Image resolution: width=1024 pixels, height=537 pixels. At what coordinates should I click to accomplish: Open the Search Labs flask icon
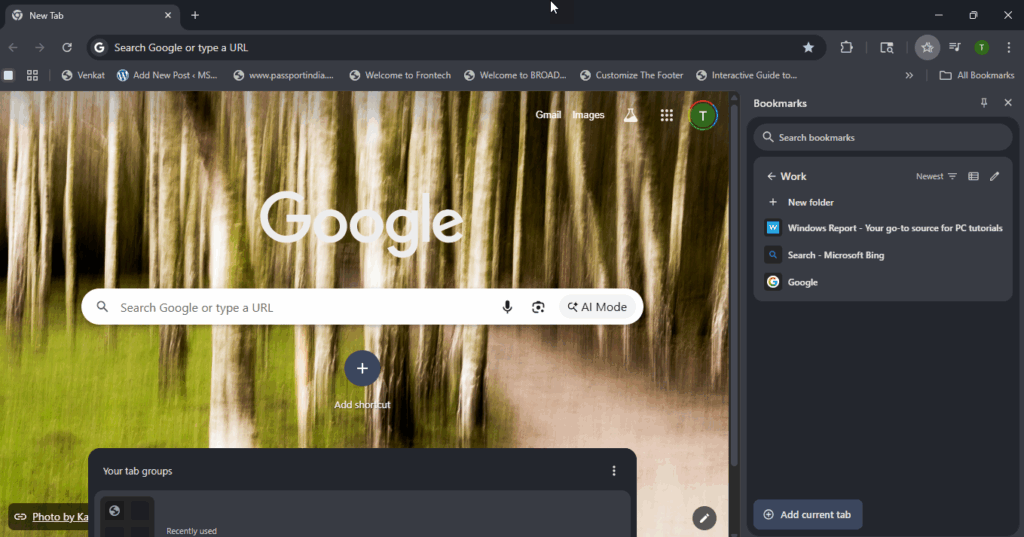click(630, 116)
